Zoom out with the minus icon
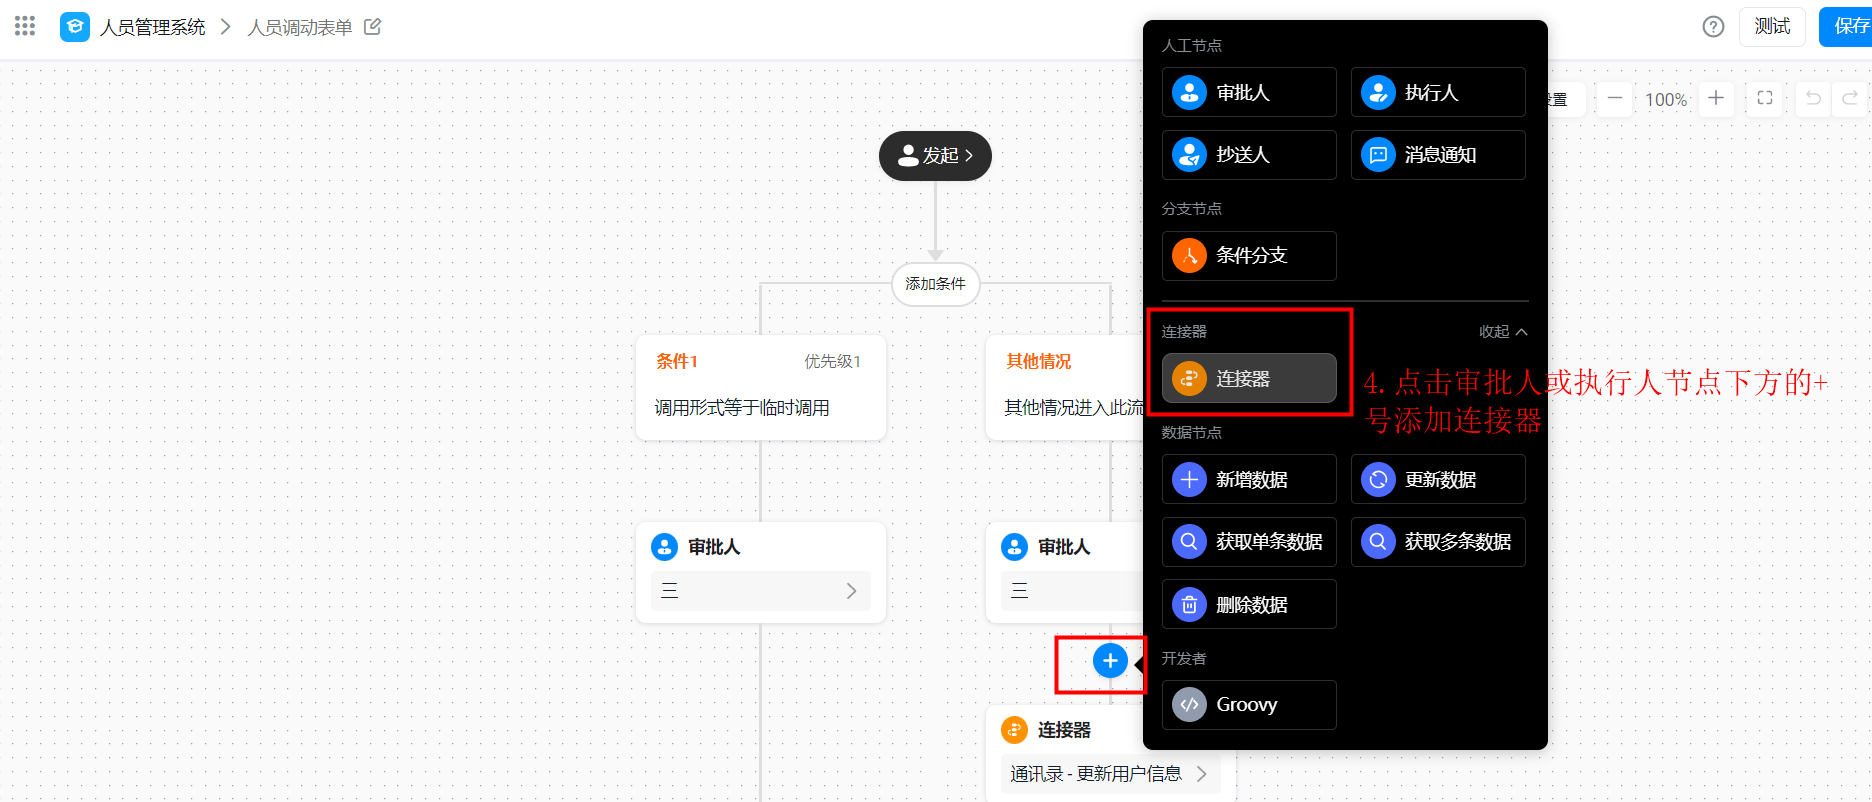Viewport: 1872px width, 802px height. coord(1614,98)
